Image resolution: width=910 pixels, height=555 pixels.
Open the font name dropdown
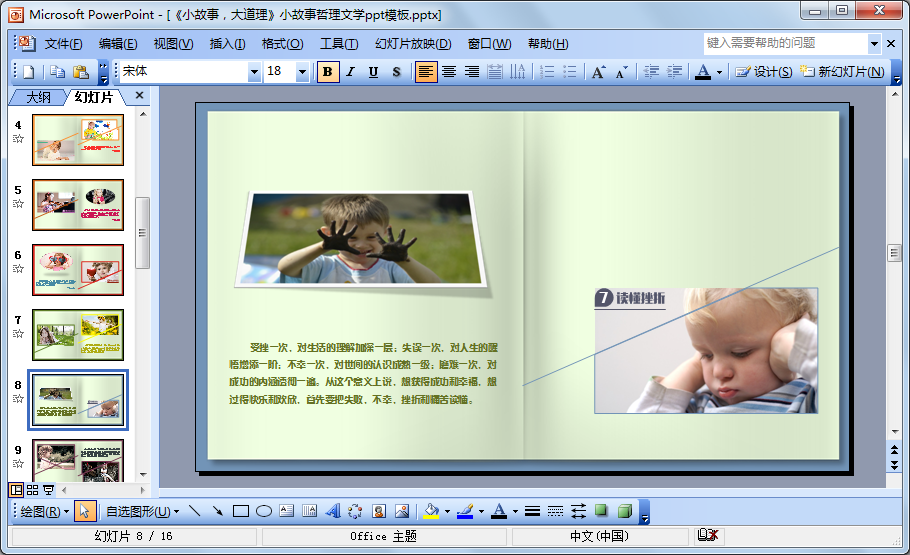pos(254,72)
